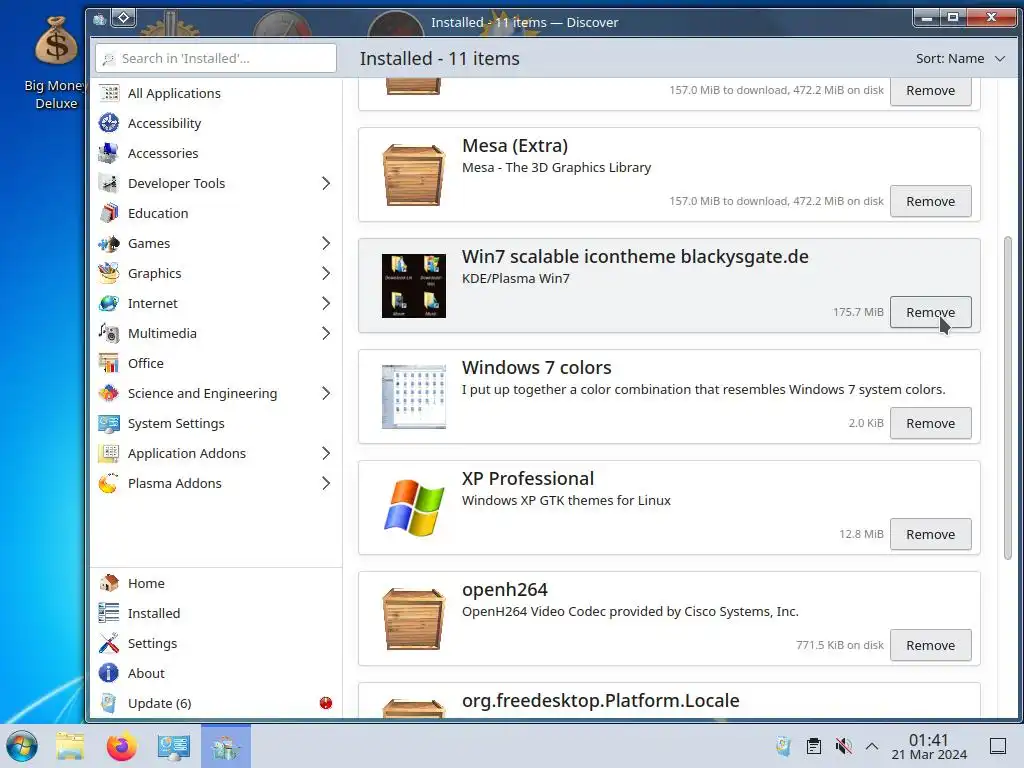Click the XP Professional Windows logo
Viewport: 1024px width, 768px height.
pyautogui.click(x=414, y=507)
